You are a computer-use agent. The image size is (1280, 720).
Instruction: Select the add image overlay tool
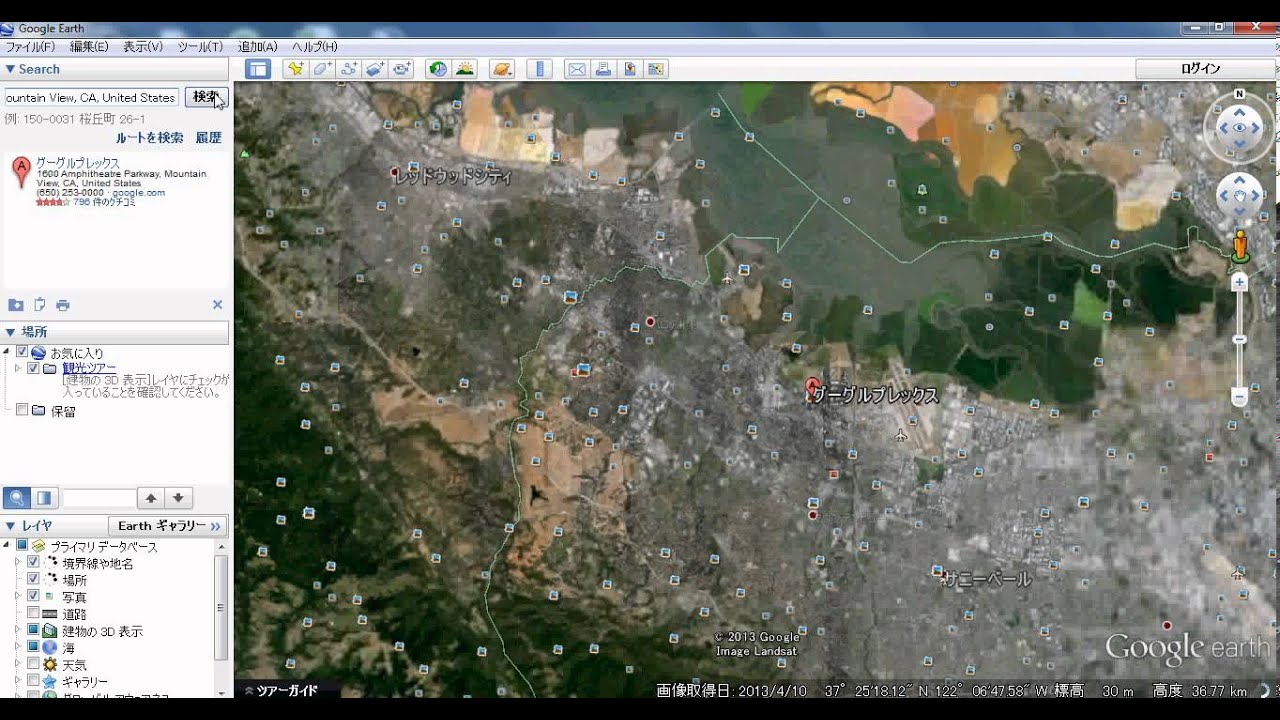375,69
